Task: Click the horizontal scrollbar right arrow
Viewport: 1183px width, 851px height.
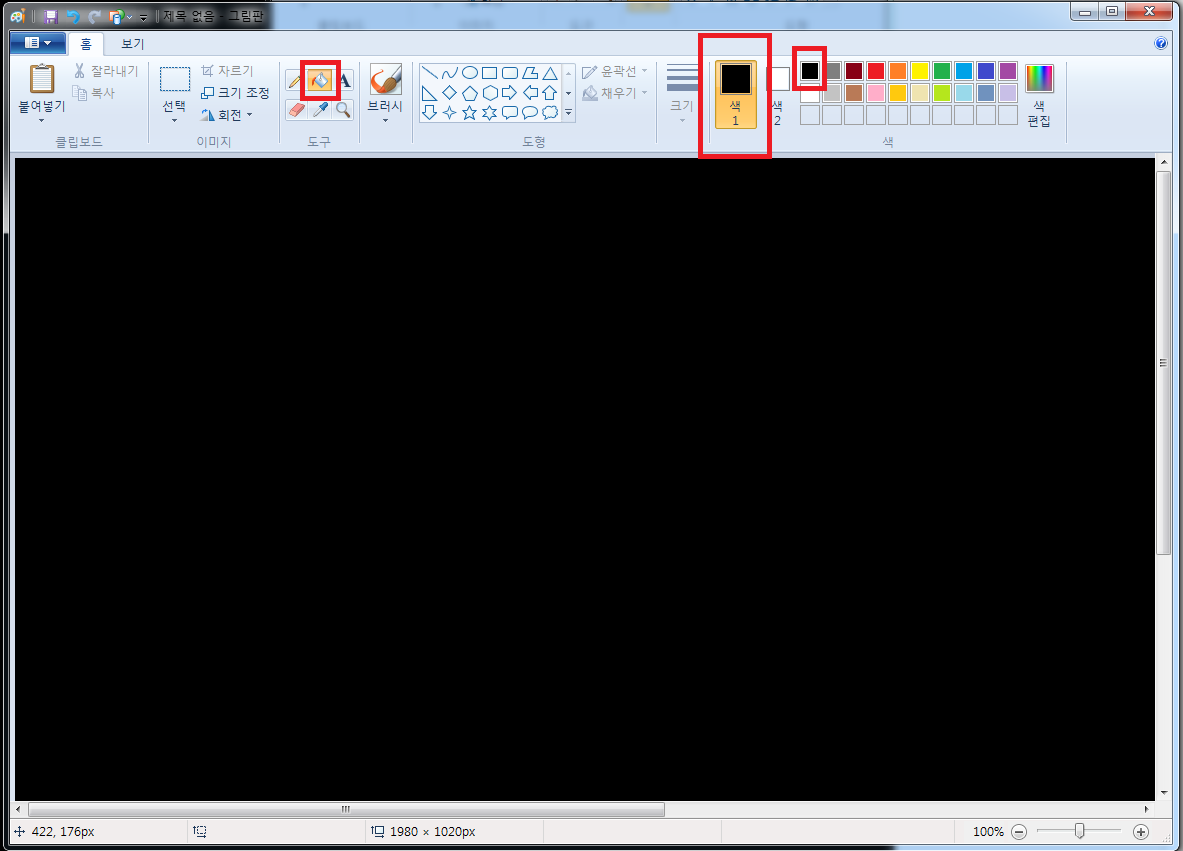Action: coord(1147,810)
